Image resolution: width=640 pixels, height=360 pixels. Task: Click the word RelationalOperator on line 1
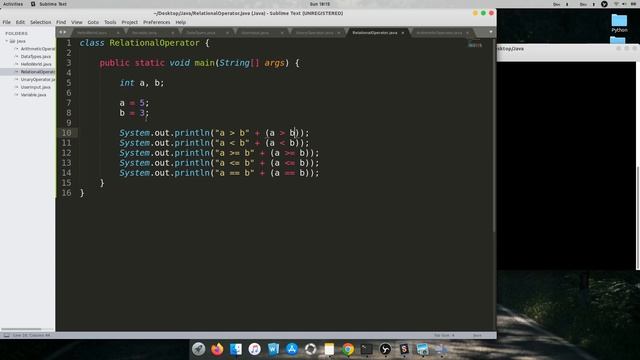pos(154,43)
